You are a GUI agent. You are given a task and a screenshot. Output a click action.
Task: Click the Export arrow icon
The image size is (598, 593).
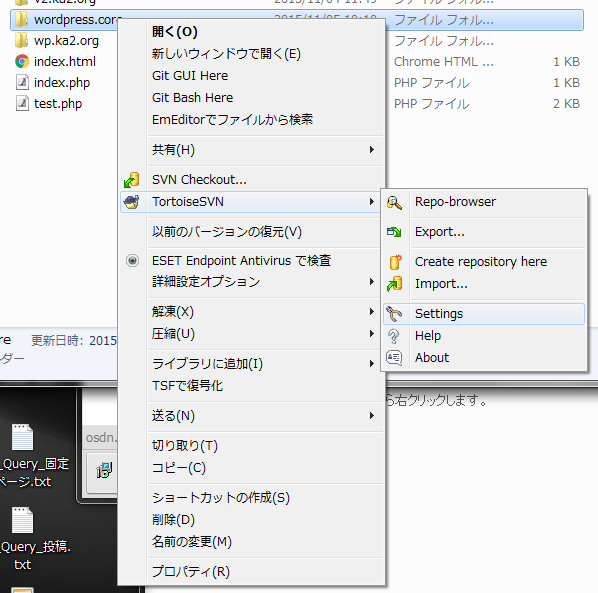pos(394,232)
